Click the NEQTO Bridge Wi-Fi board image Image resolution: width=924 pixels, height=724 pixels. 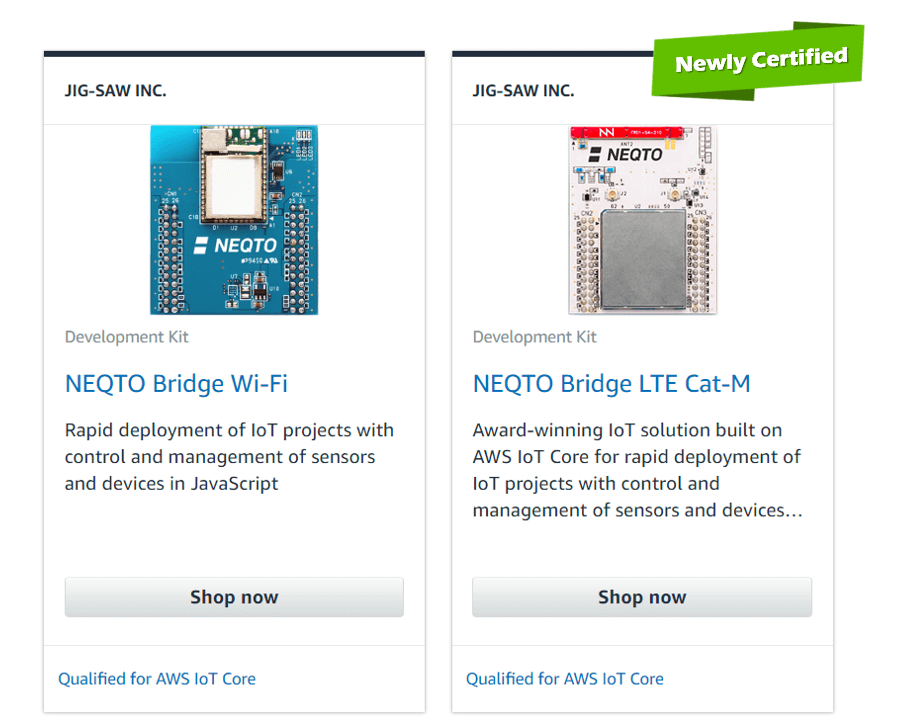click(234, 220)
